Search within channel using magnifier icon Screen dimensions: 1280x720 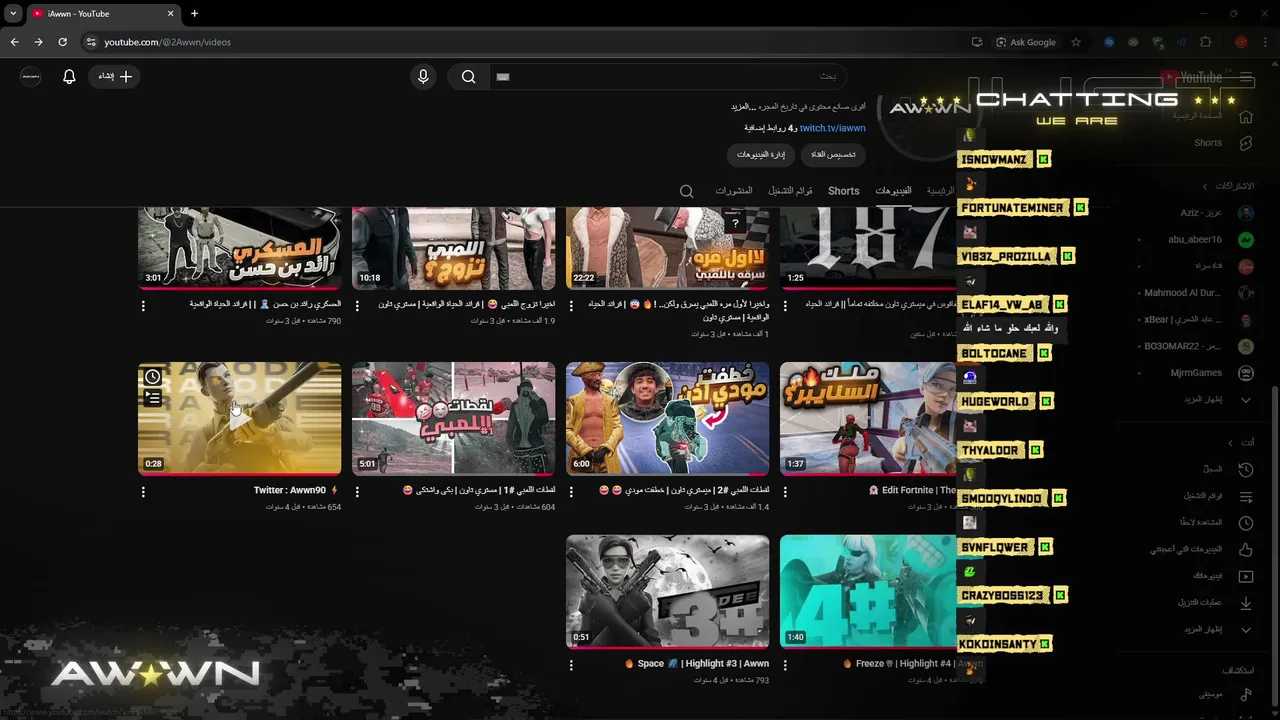(x=686, y=191)
